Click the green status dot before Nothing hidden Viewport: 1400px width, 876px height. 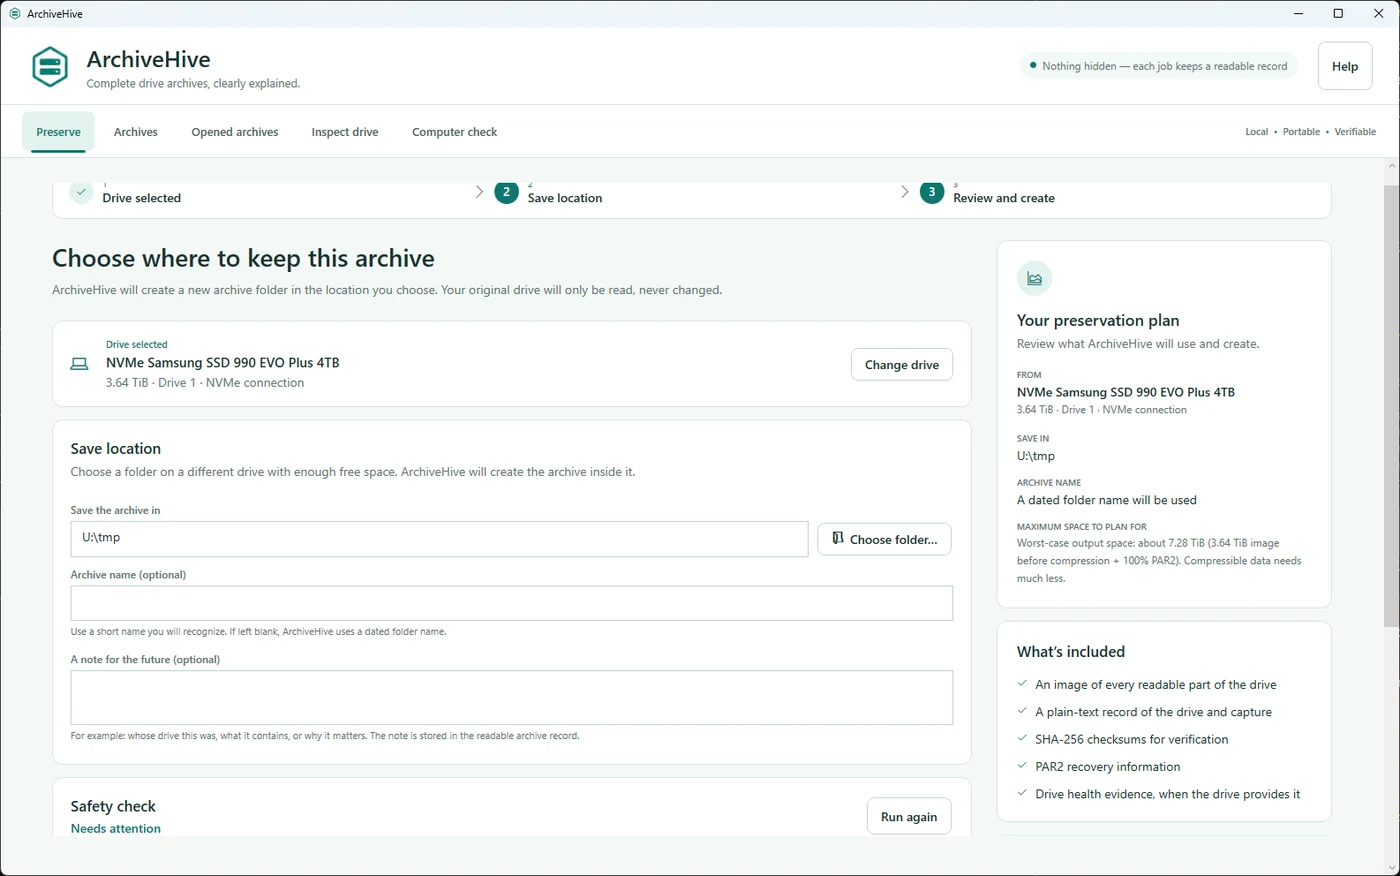point(1033,65)
